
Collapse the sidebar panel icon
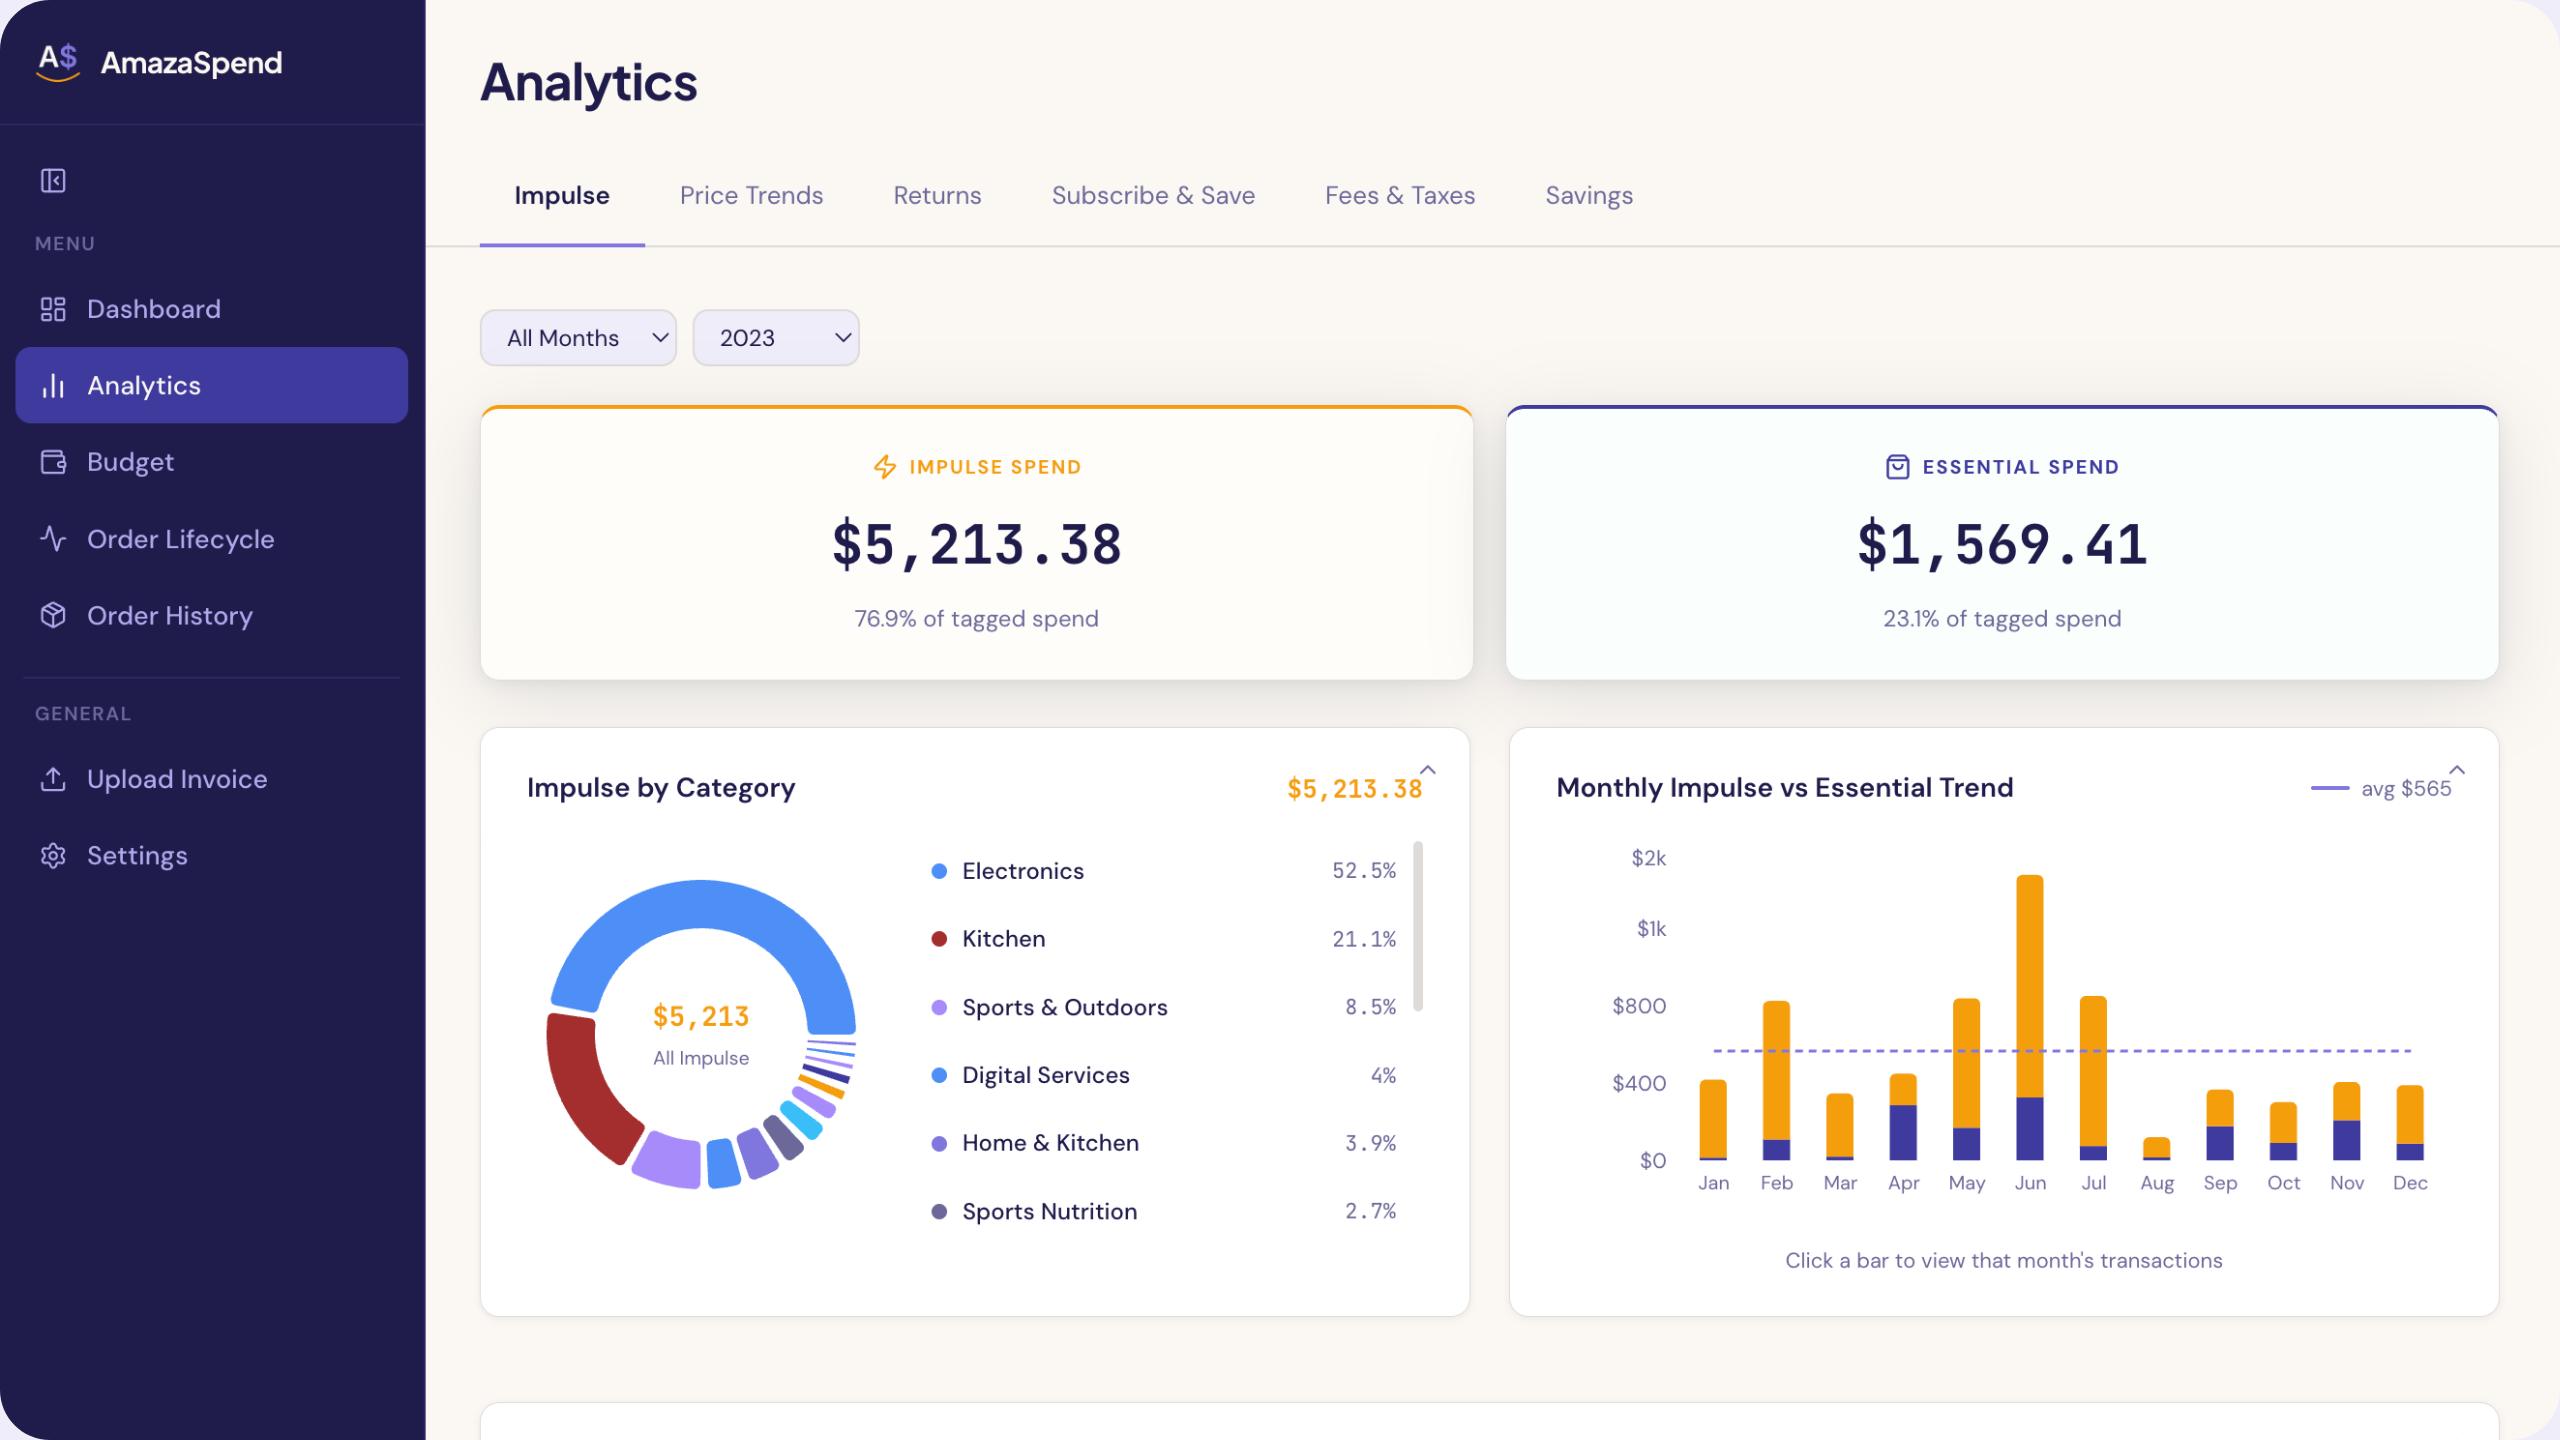53,180
